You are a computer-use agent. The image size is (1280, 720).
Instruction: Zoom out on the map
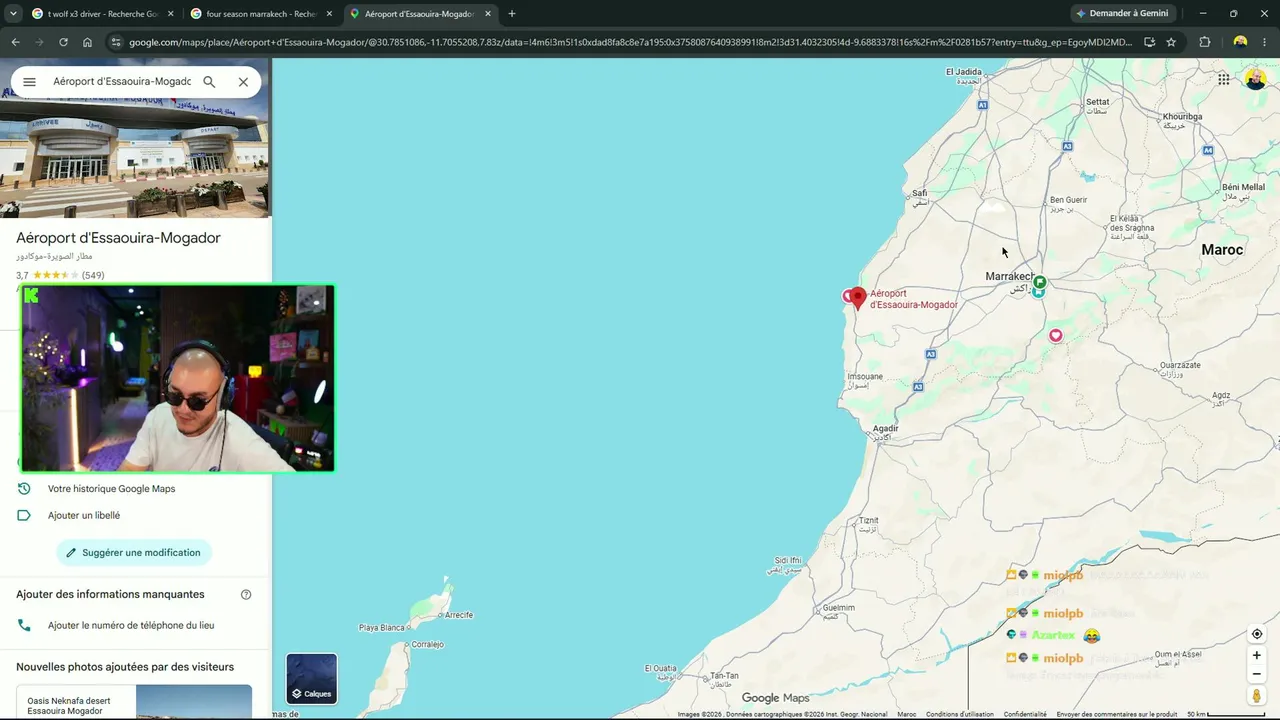[1257, 674]
